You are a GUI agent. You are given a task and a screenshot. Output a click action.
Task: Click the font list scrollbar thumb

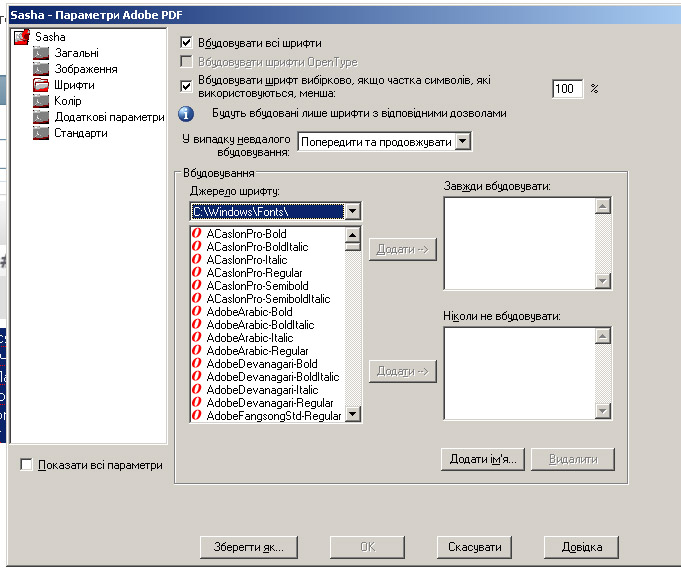pos(353,247)
